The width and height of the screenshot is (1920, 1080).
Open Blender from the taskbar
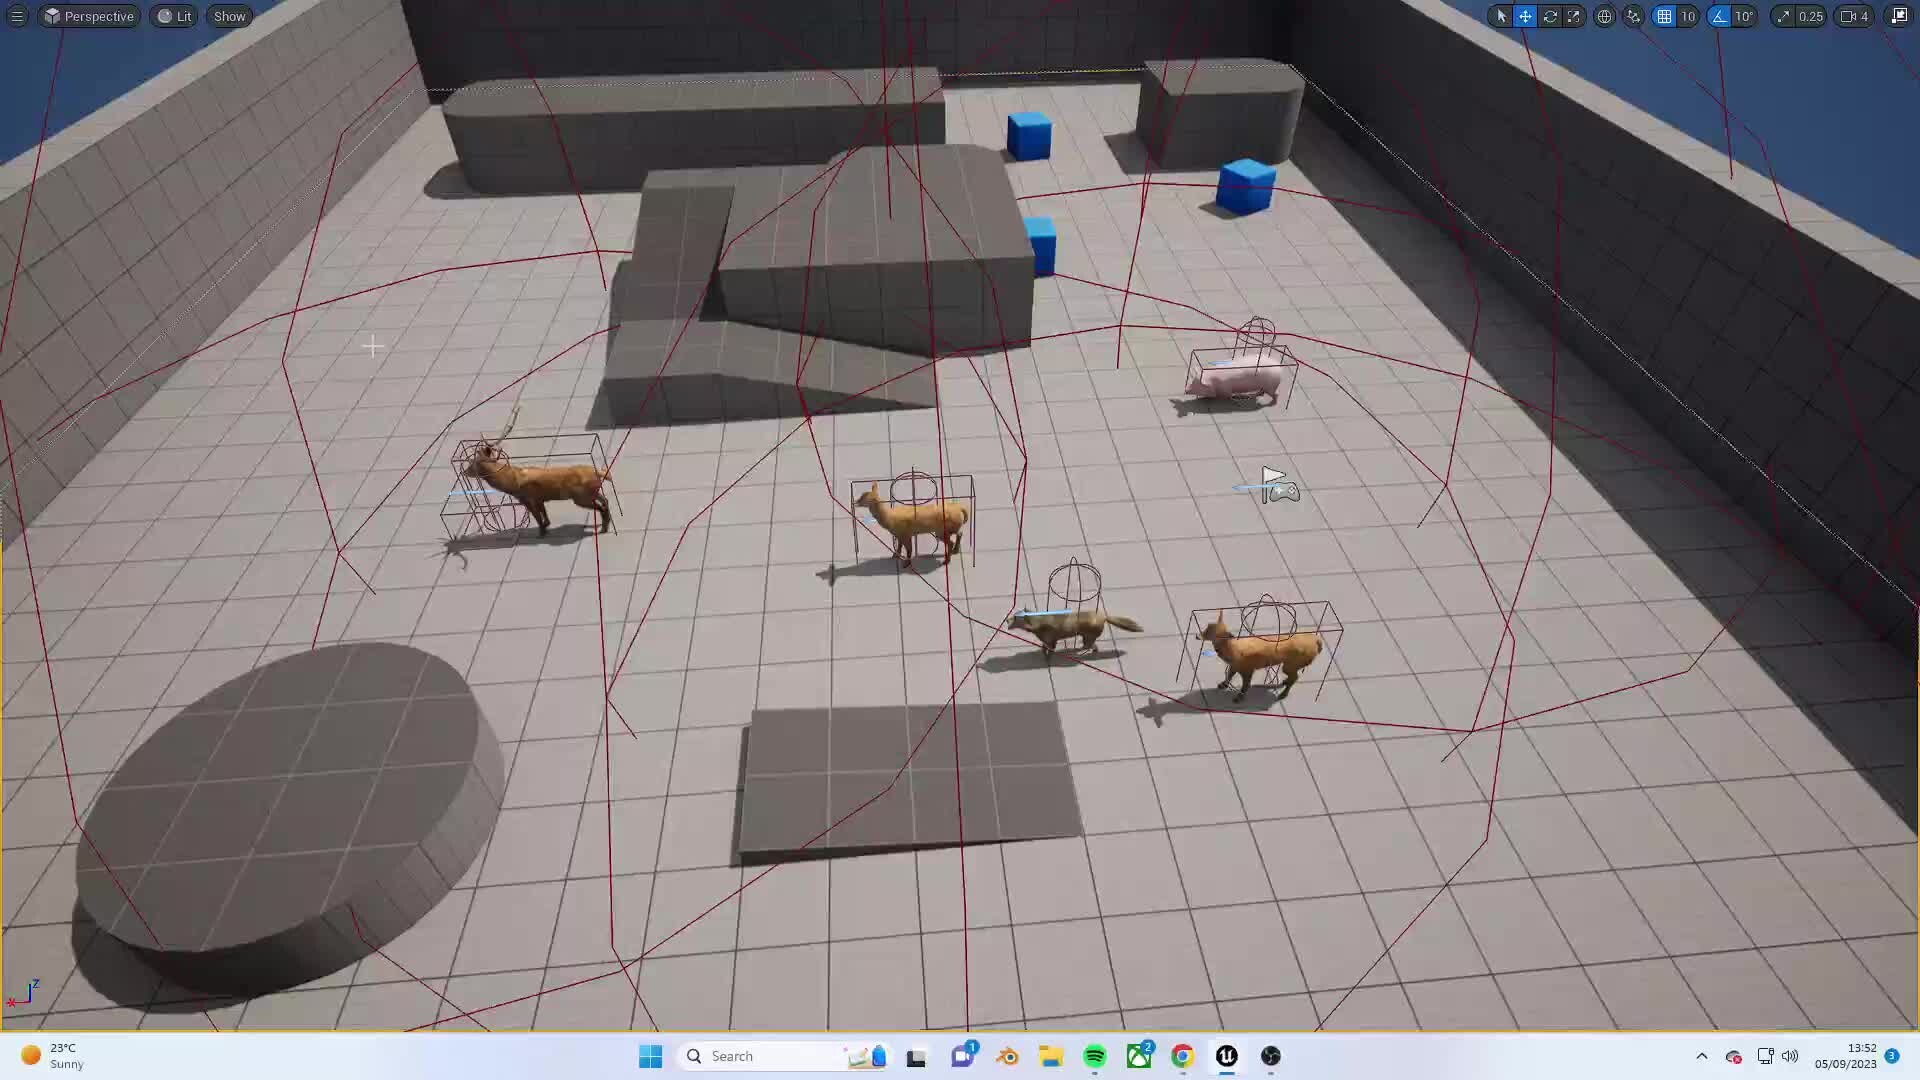(1007, 1056)
